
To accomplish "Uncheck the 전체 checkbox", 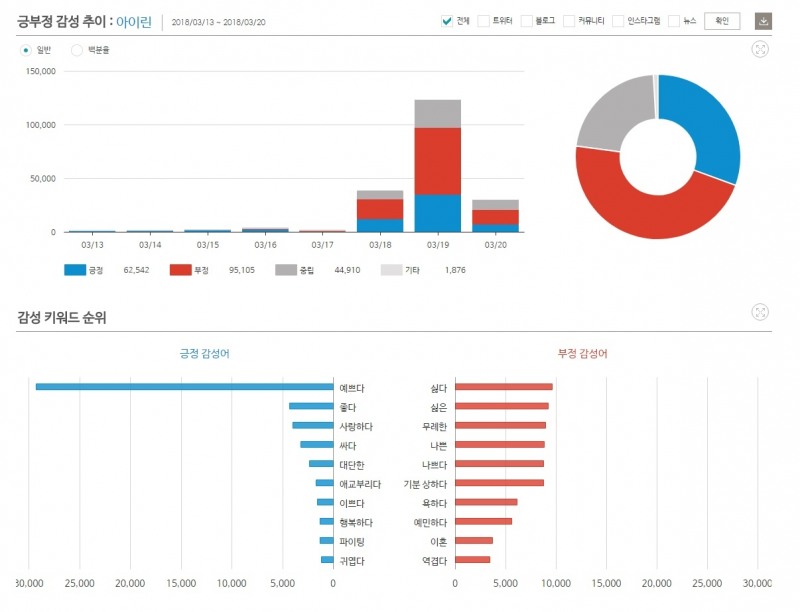I will tap(446, 21).
